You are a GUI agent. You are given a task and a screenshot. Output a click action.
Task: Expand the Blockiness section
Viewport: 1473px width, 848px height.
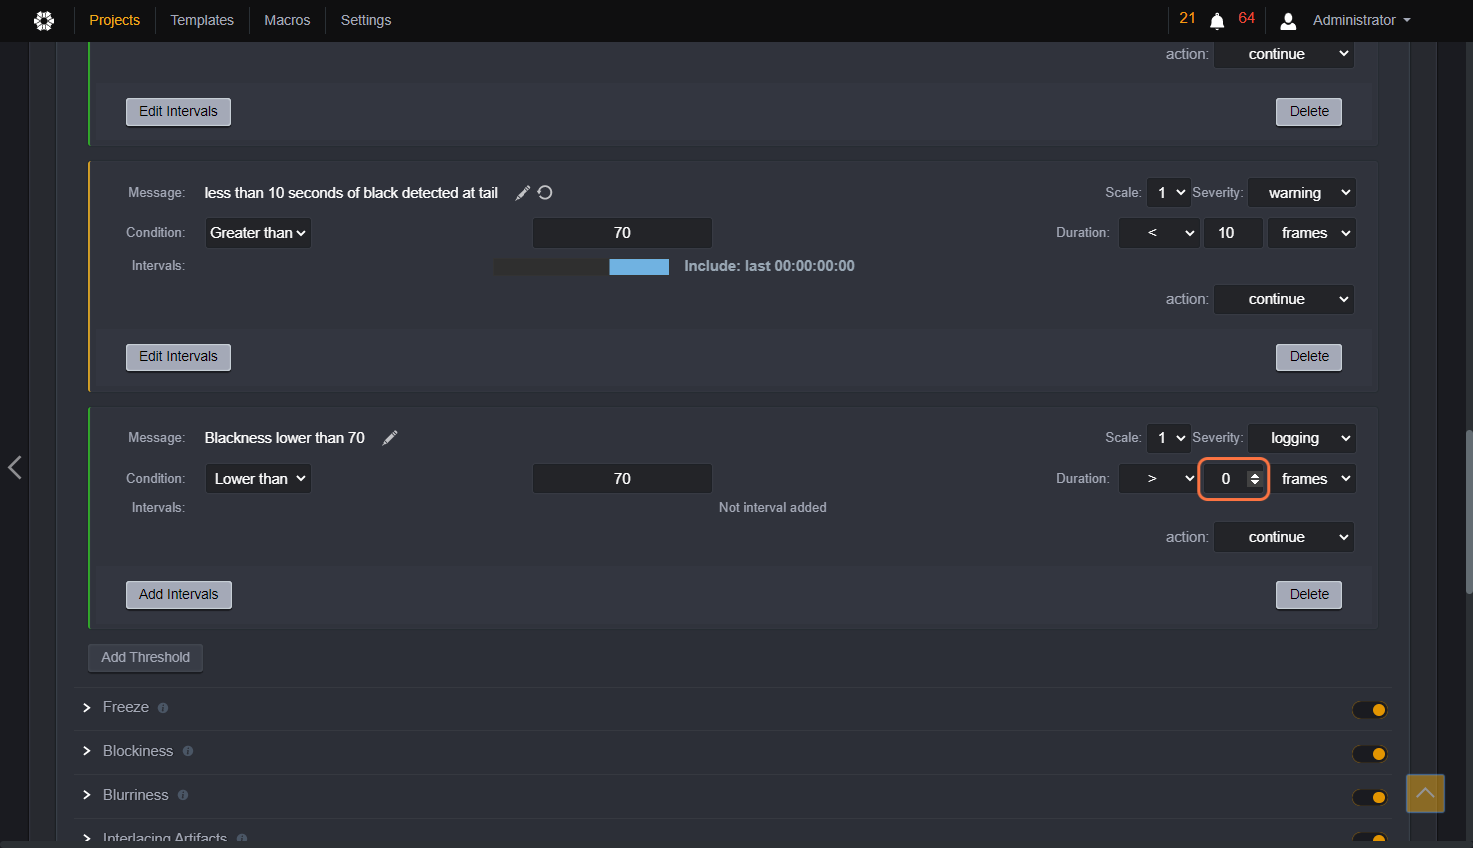[x=87, y=751]
